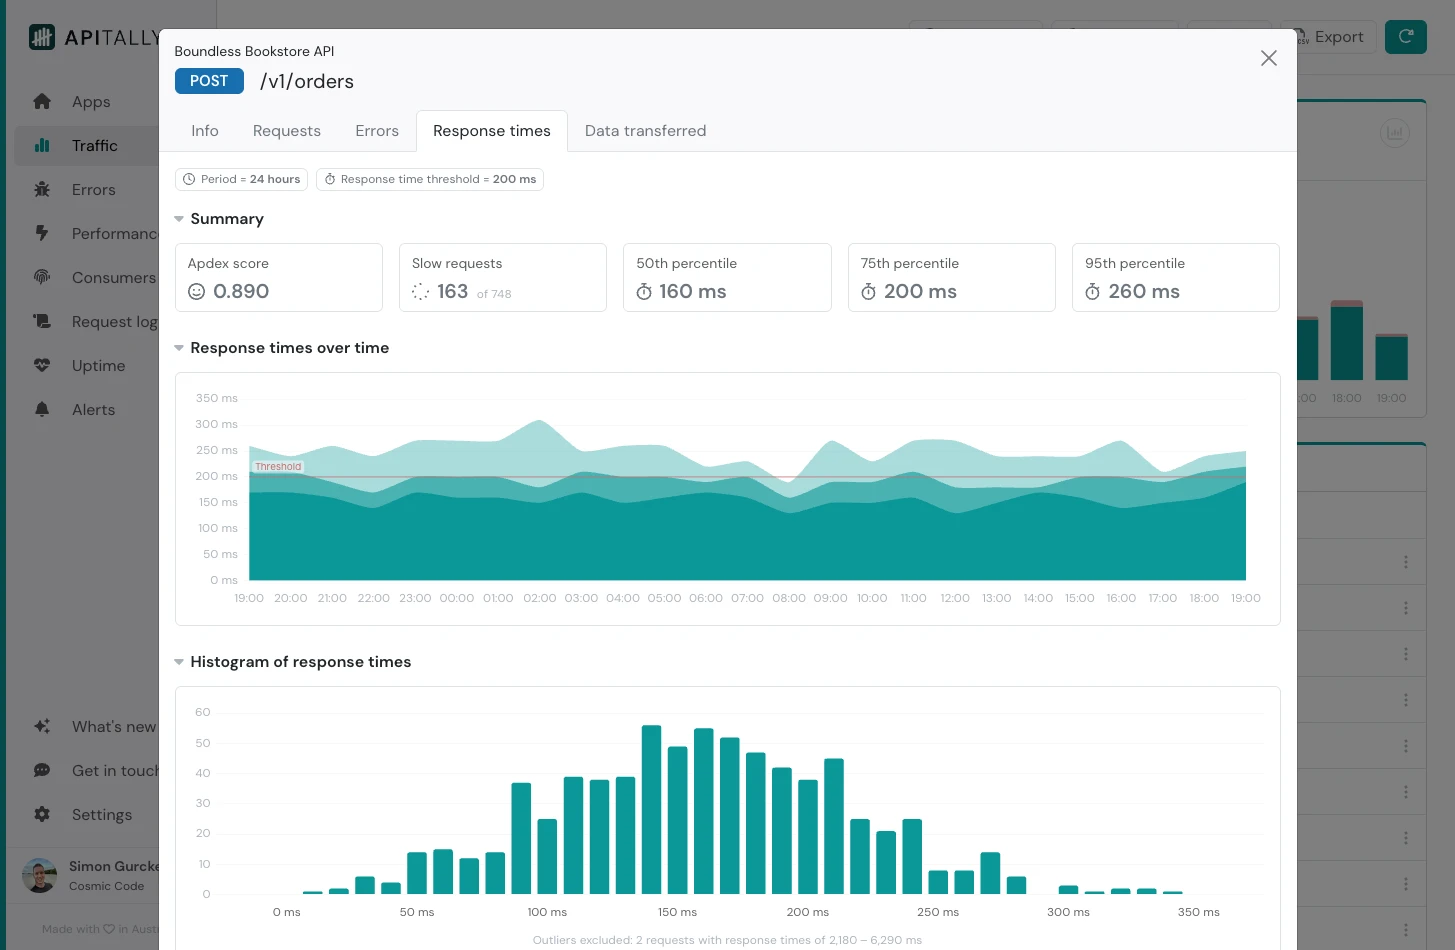Collapse the Summary section
Image resolution: width=1455 pixels, height=950 pixels.
click(x=179, y=219)
